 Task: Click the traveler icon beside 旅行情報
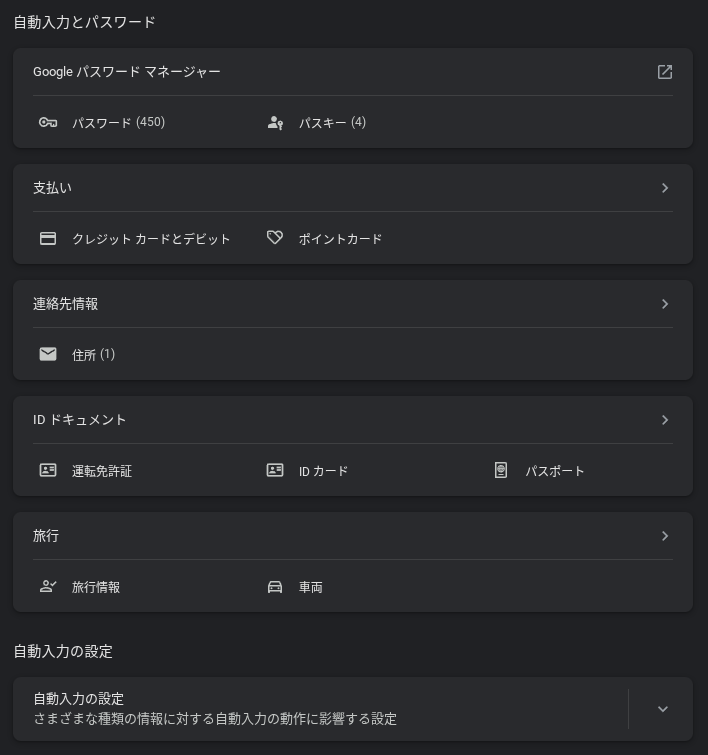(48, 587)
